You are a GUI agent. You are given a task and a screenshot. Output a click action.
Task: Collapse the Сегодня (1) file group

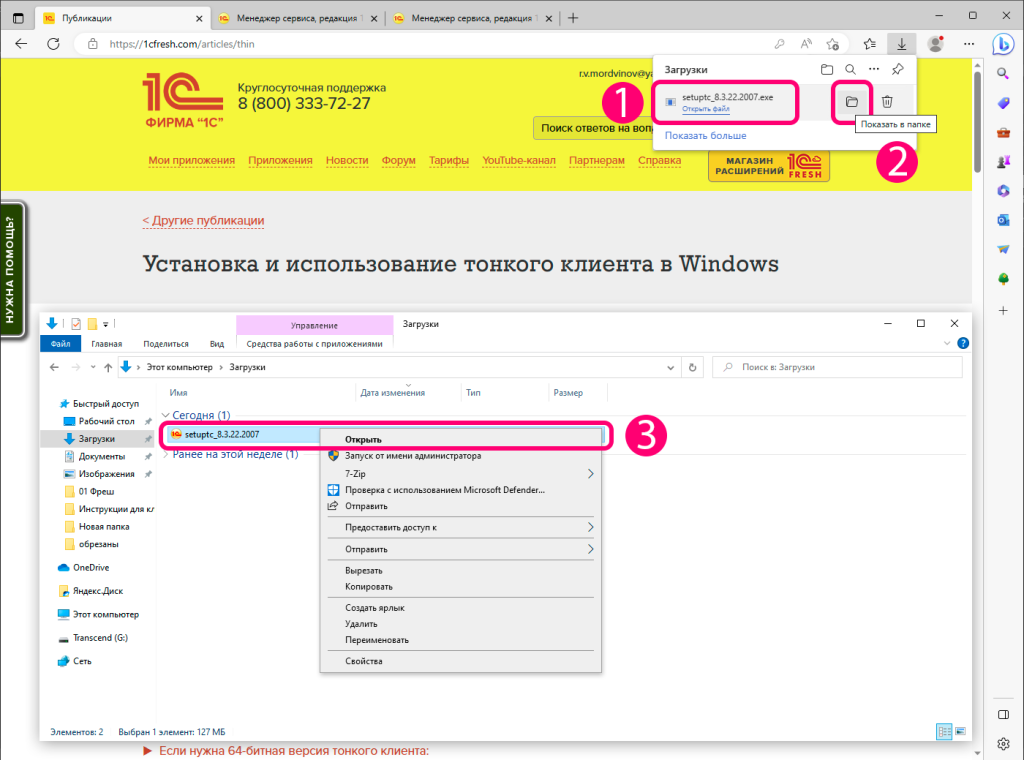coord(164,415)
